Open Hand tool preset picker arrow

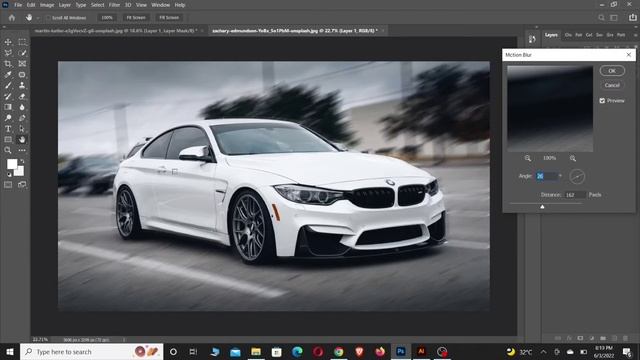pyautogui.click(x=38, y=18)
